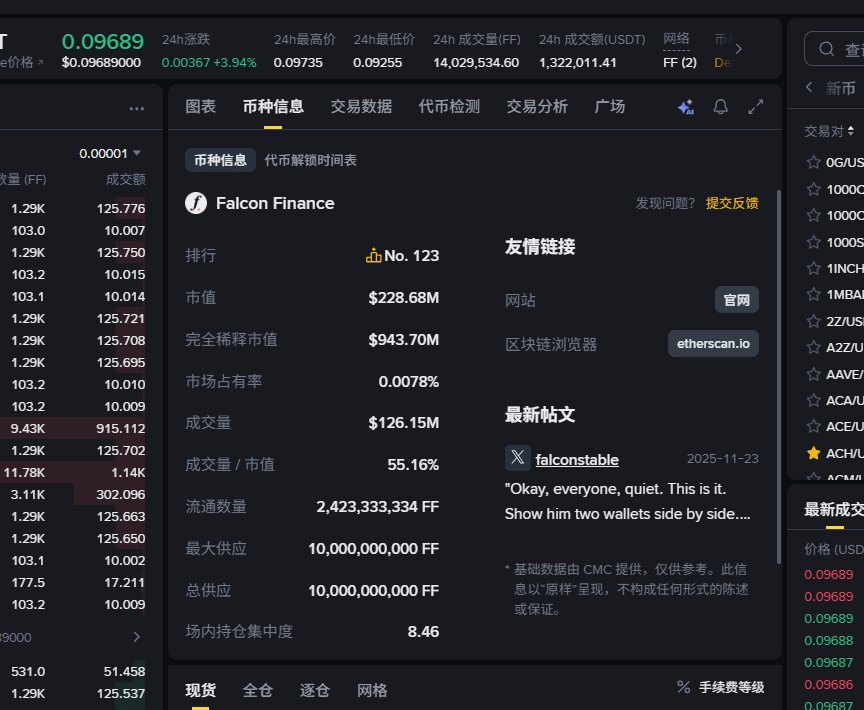Screen dimensions: 864x710
Task: Click the 0.09688 recent trade price
Action: 829,641
